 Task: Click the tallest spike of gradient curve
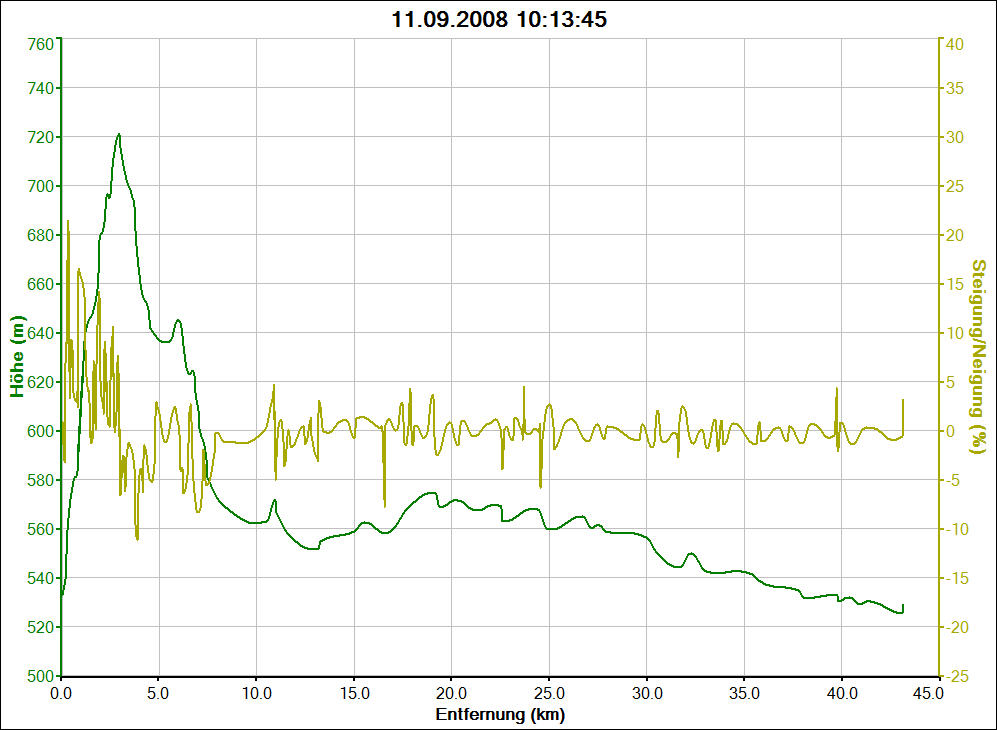pos(68,220)
